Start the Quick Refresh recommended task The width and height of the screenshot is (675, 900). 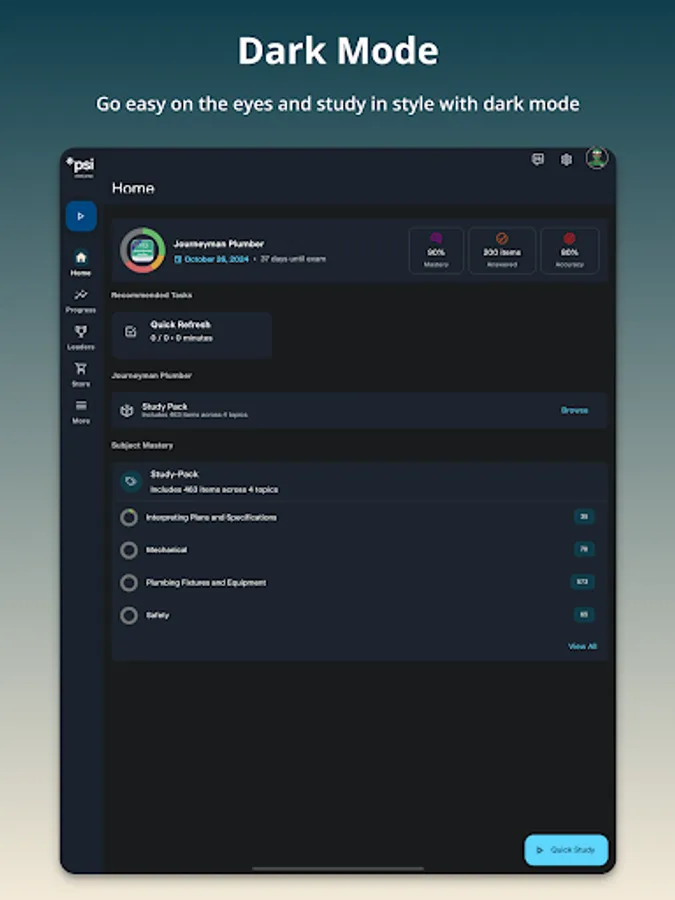point(192,335)
